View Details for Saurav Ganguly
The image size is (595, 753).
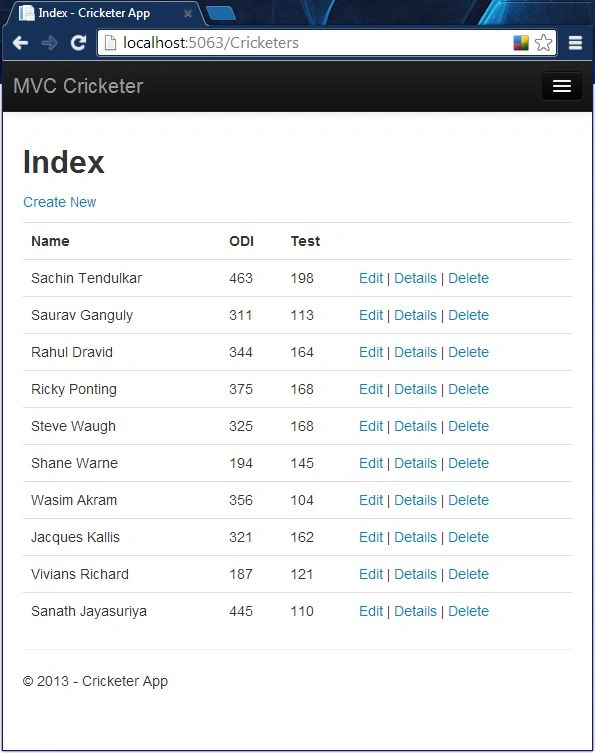(415, 315)
